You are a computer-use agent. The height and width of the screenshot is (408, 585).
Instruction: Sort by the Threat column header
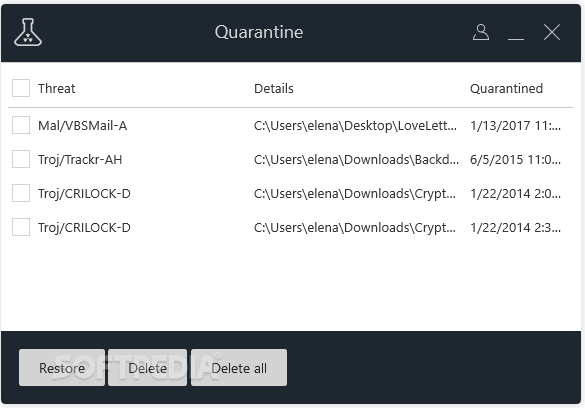tap(56, 88)
